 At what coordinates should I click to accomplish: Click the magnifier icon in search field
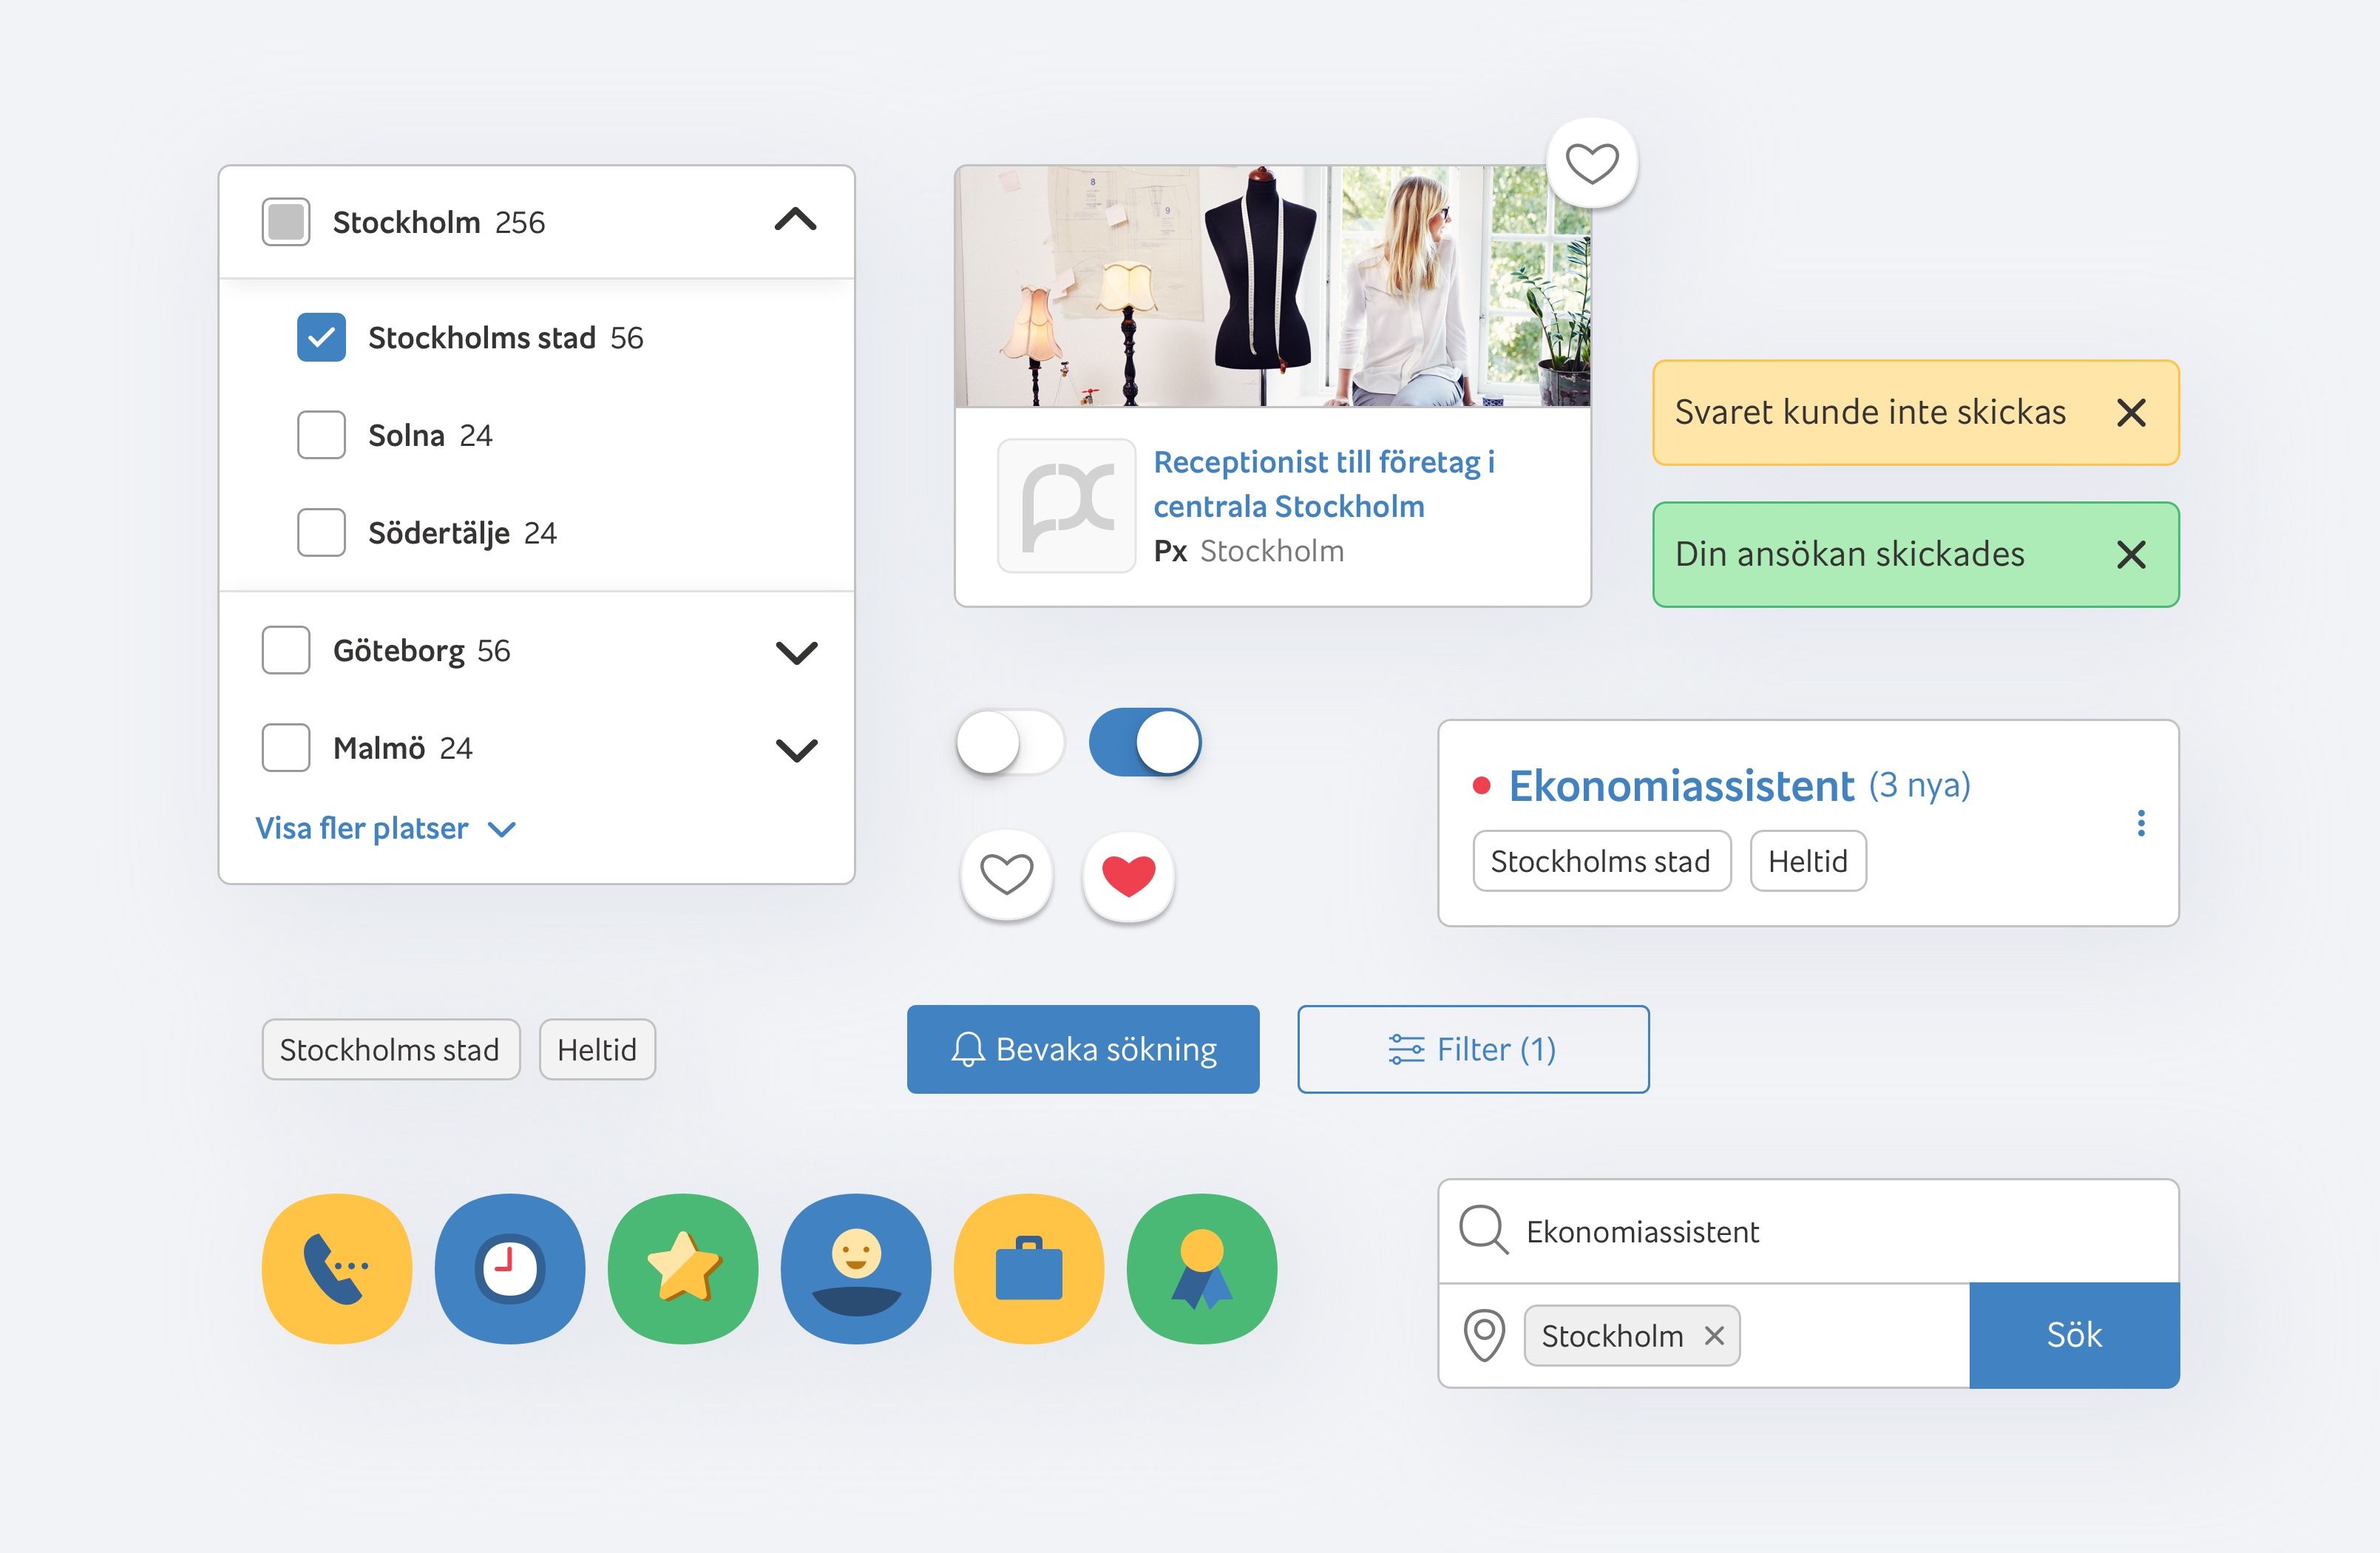[x=1483, y=1229]
